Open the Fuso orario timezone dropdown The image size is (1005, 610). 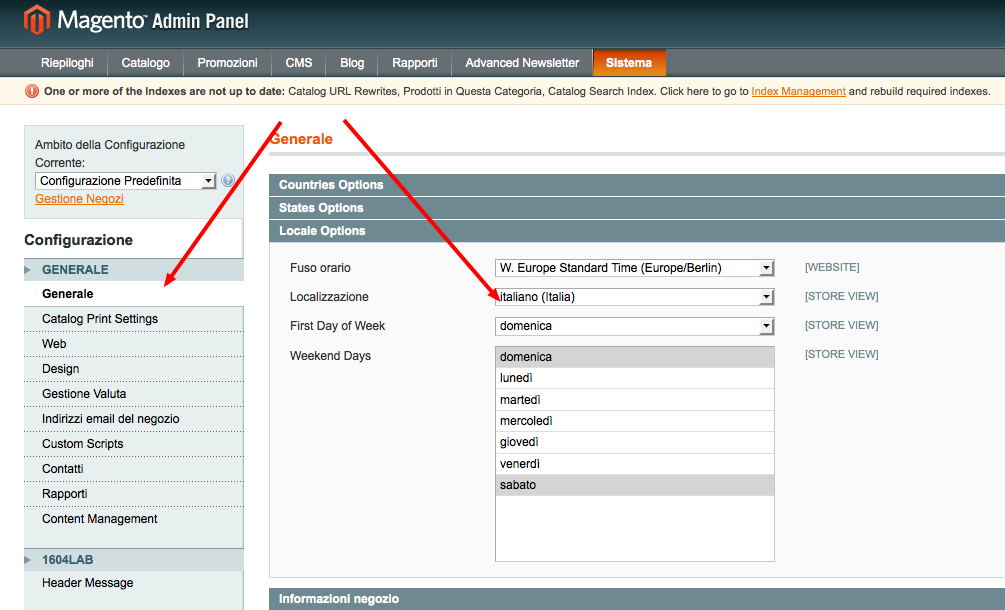(635, 268)
